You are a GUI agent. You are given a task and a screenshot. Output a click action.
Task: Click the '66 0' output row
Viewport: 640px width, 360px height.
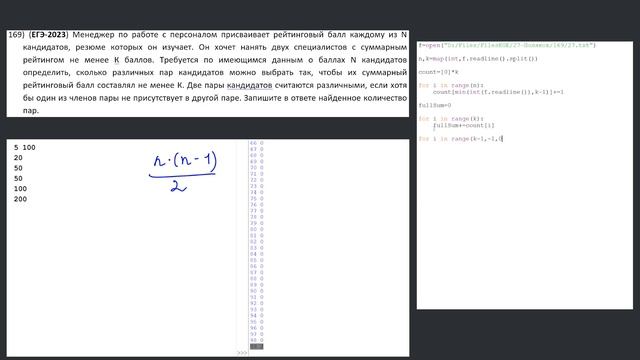(257, 143)
